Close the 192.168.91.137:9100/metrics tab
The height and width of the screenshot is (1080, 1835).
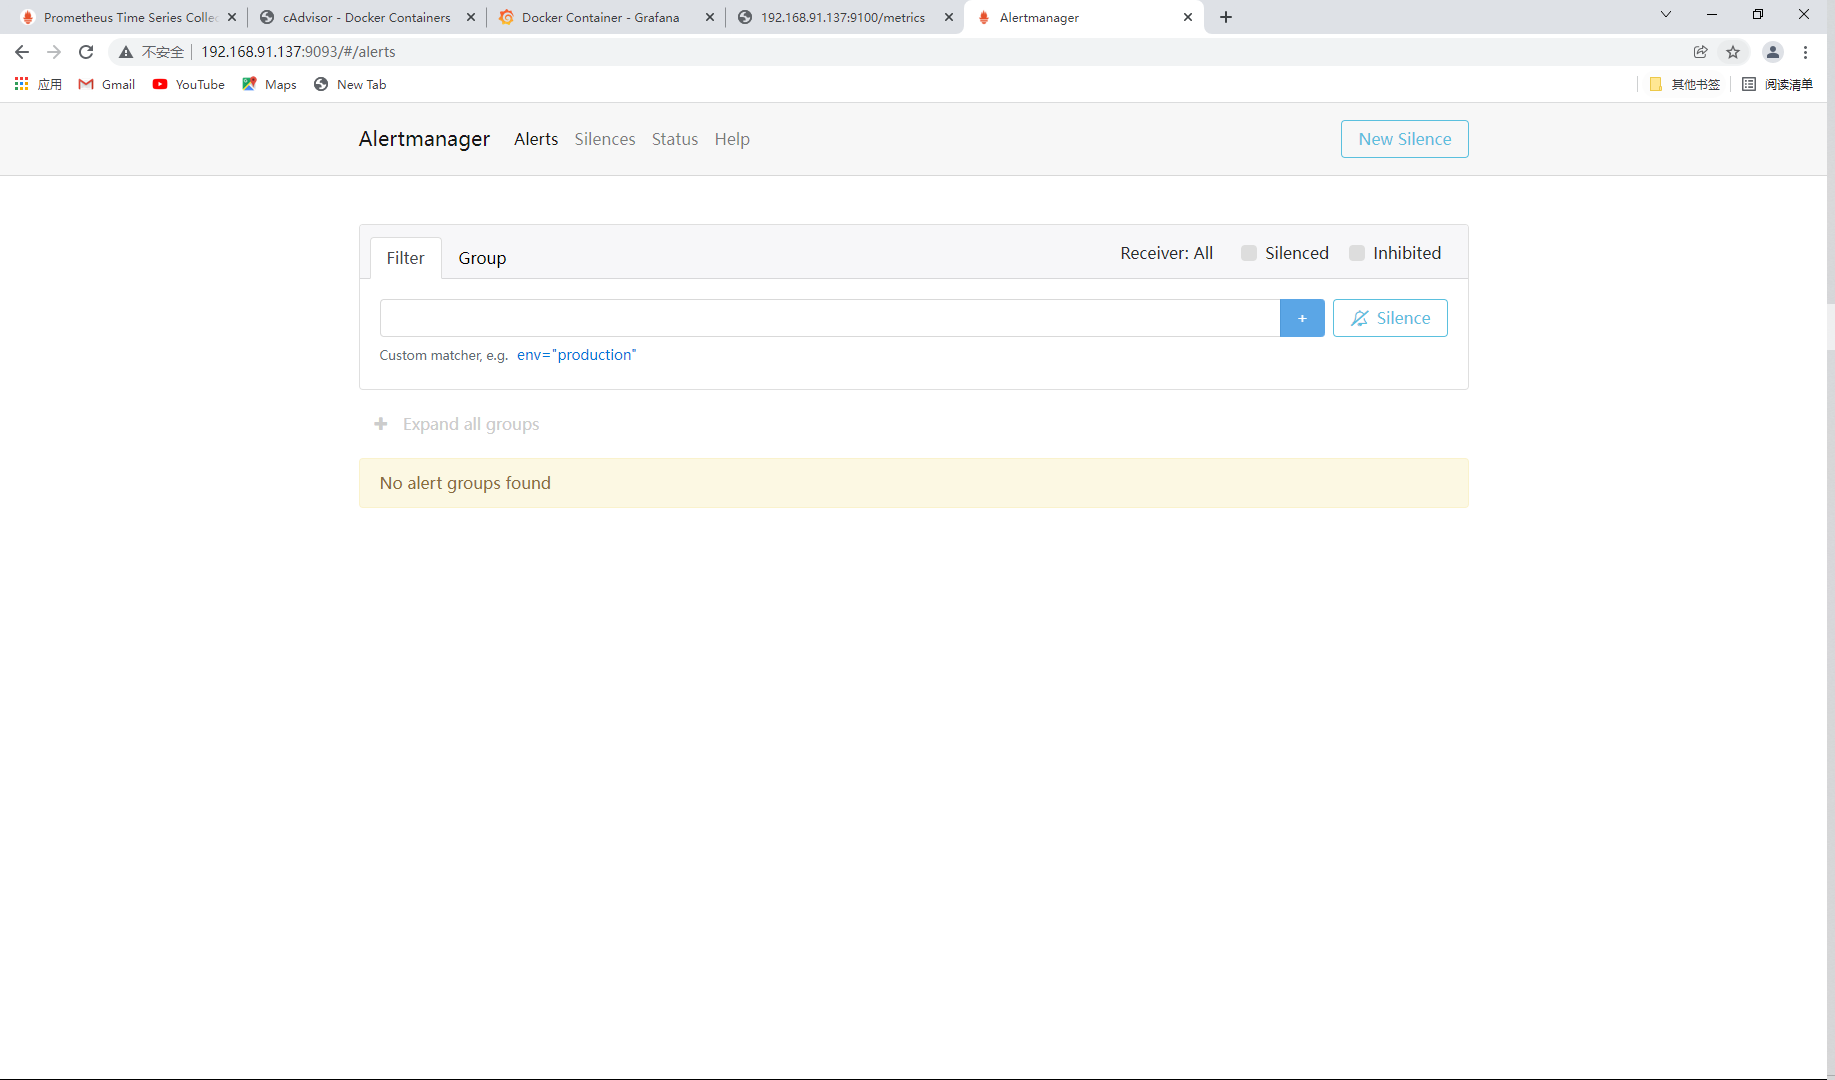point(949,17)
